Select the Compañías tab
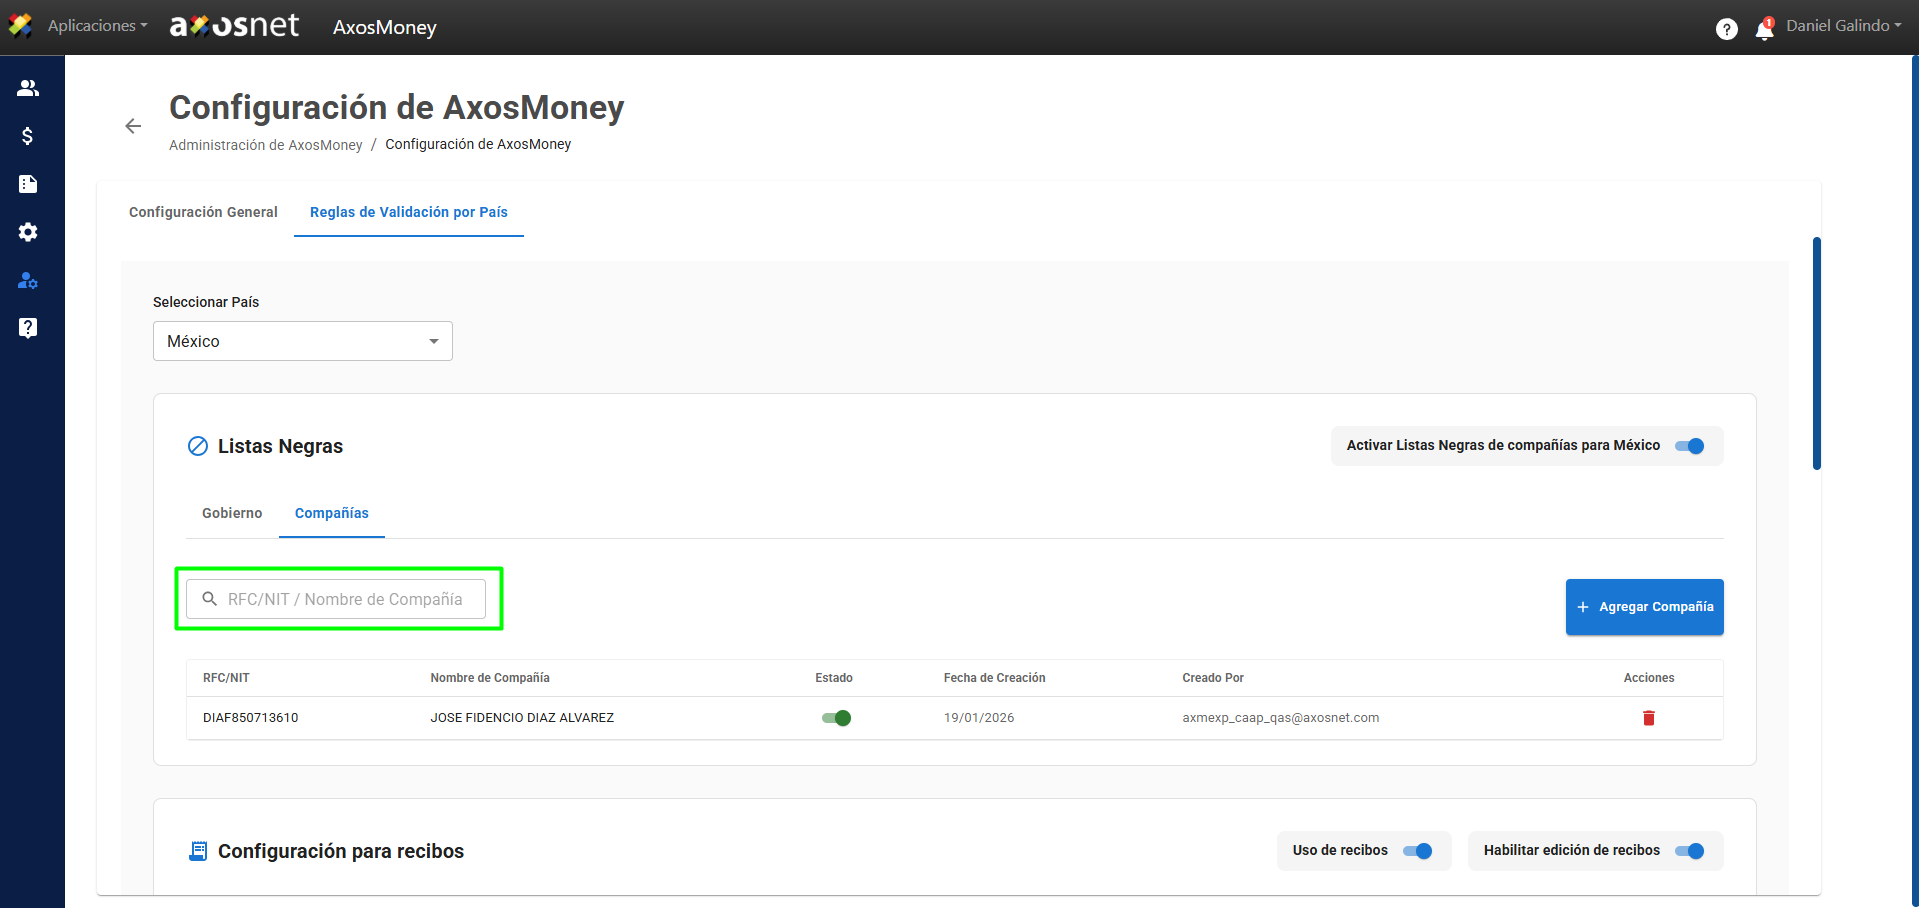This screenshot has height=908, width=1919. (332, 513)
